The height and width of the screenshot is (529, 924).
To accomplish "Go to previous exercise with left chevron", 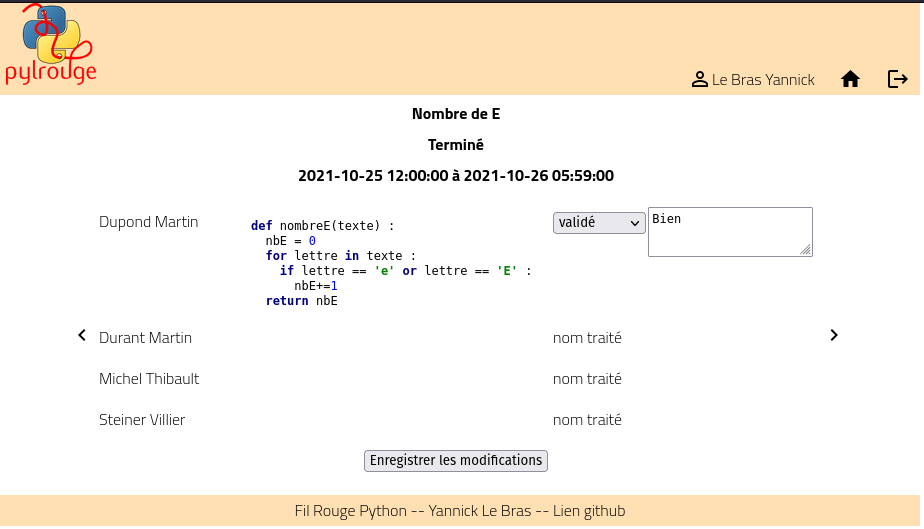I will 82,335.
